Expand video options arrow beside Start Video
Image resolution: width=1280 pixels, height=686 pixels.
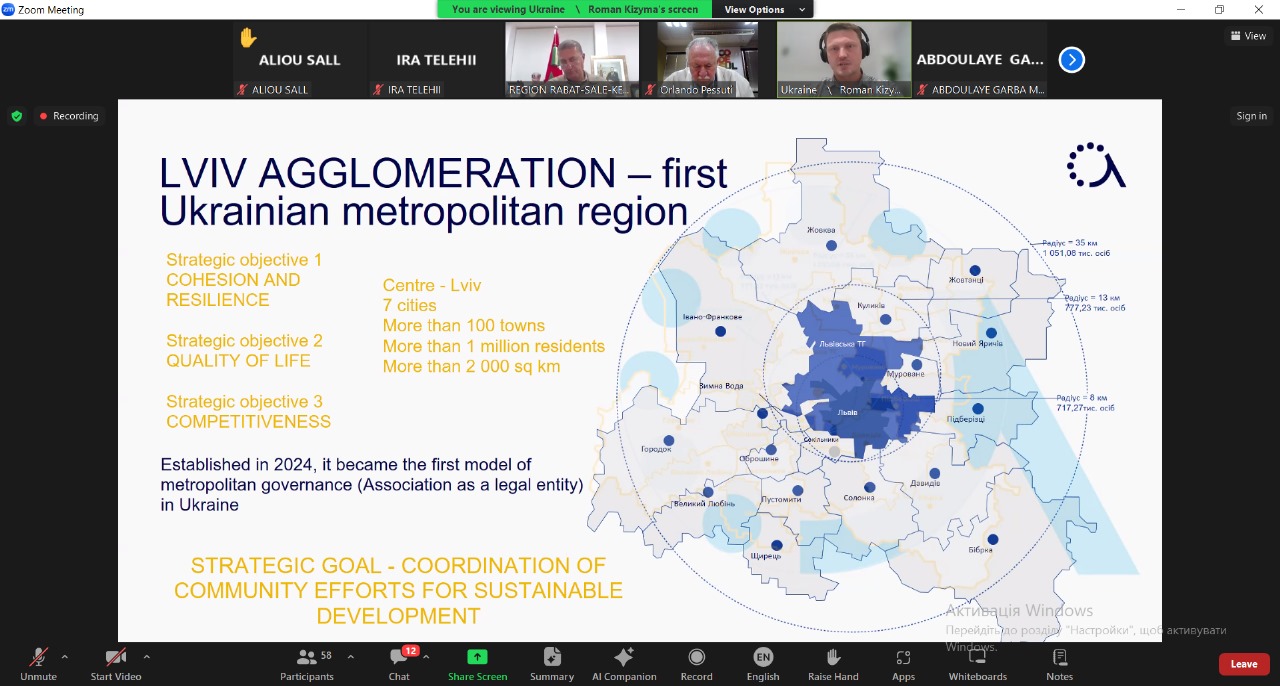click(x=146, y=657)
